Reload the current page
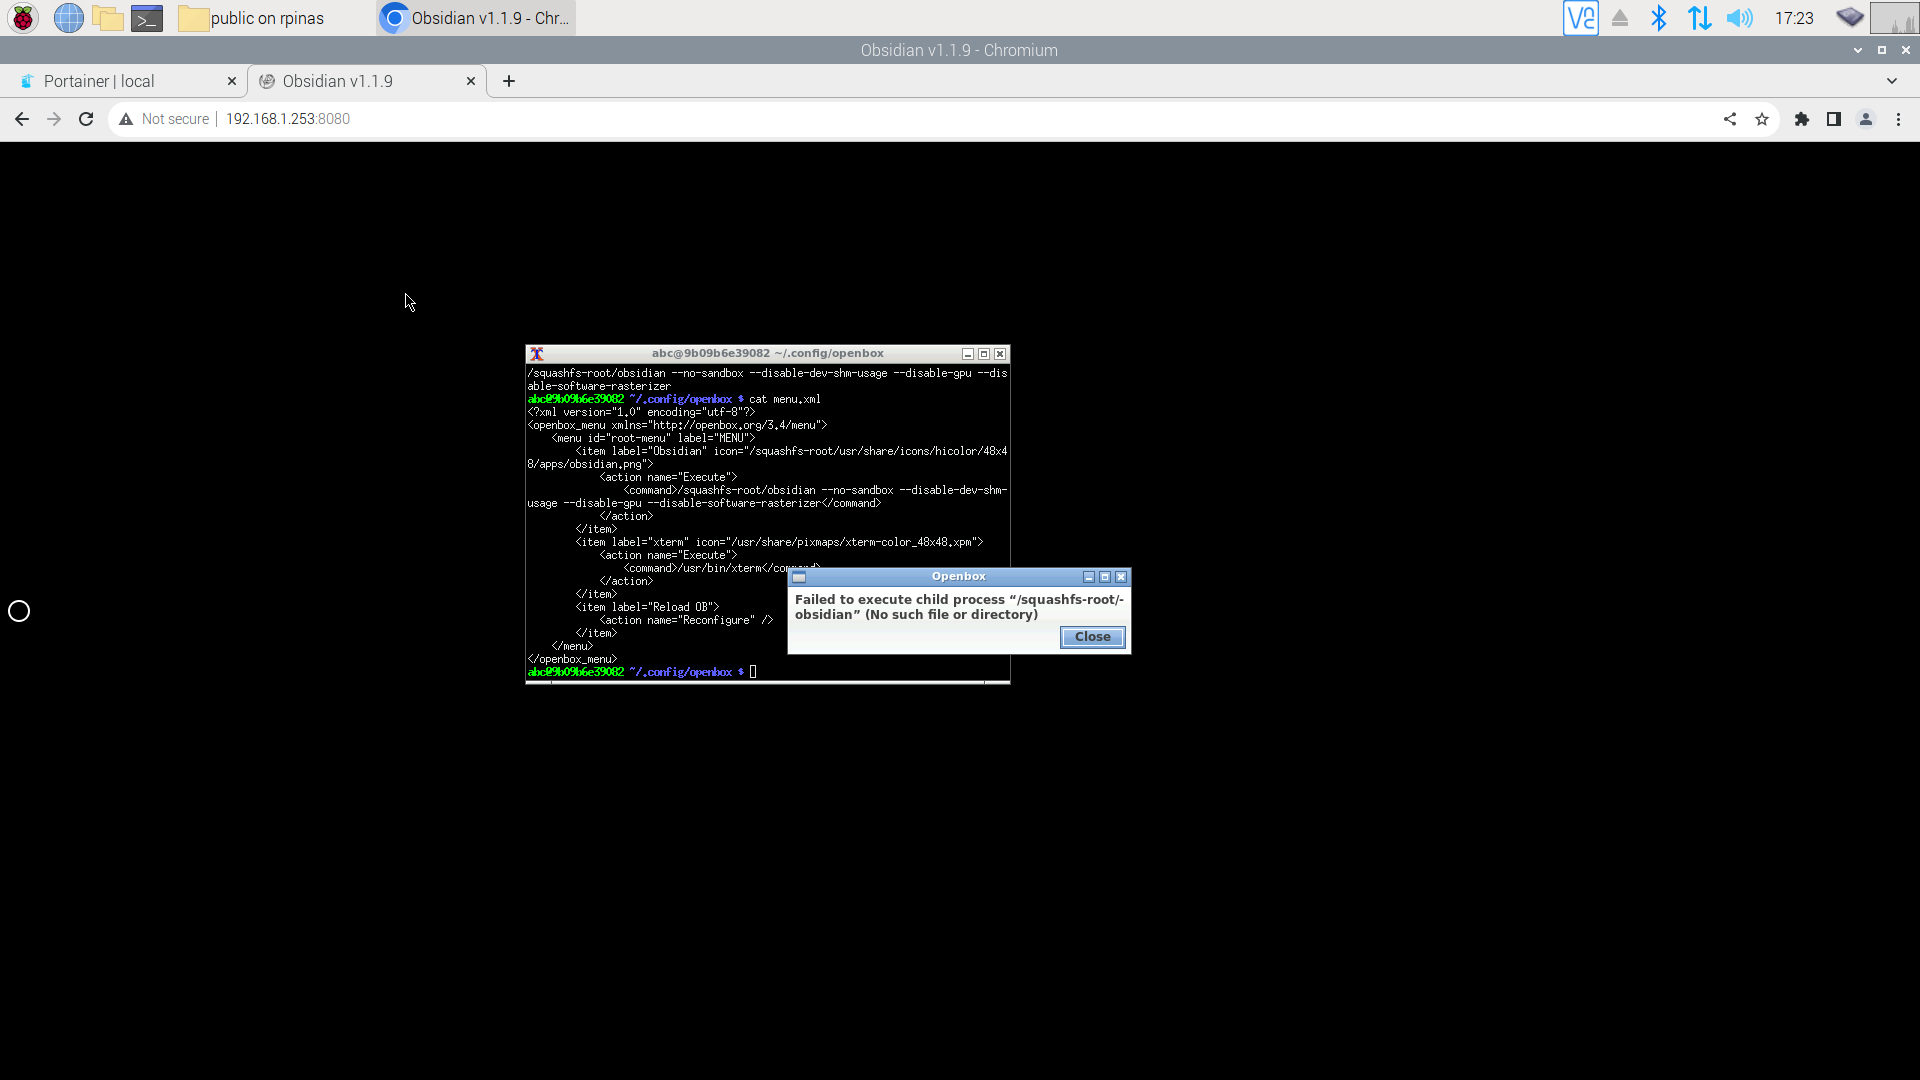Screen dimensions: 1920x1080 click(86, 119)
